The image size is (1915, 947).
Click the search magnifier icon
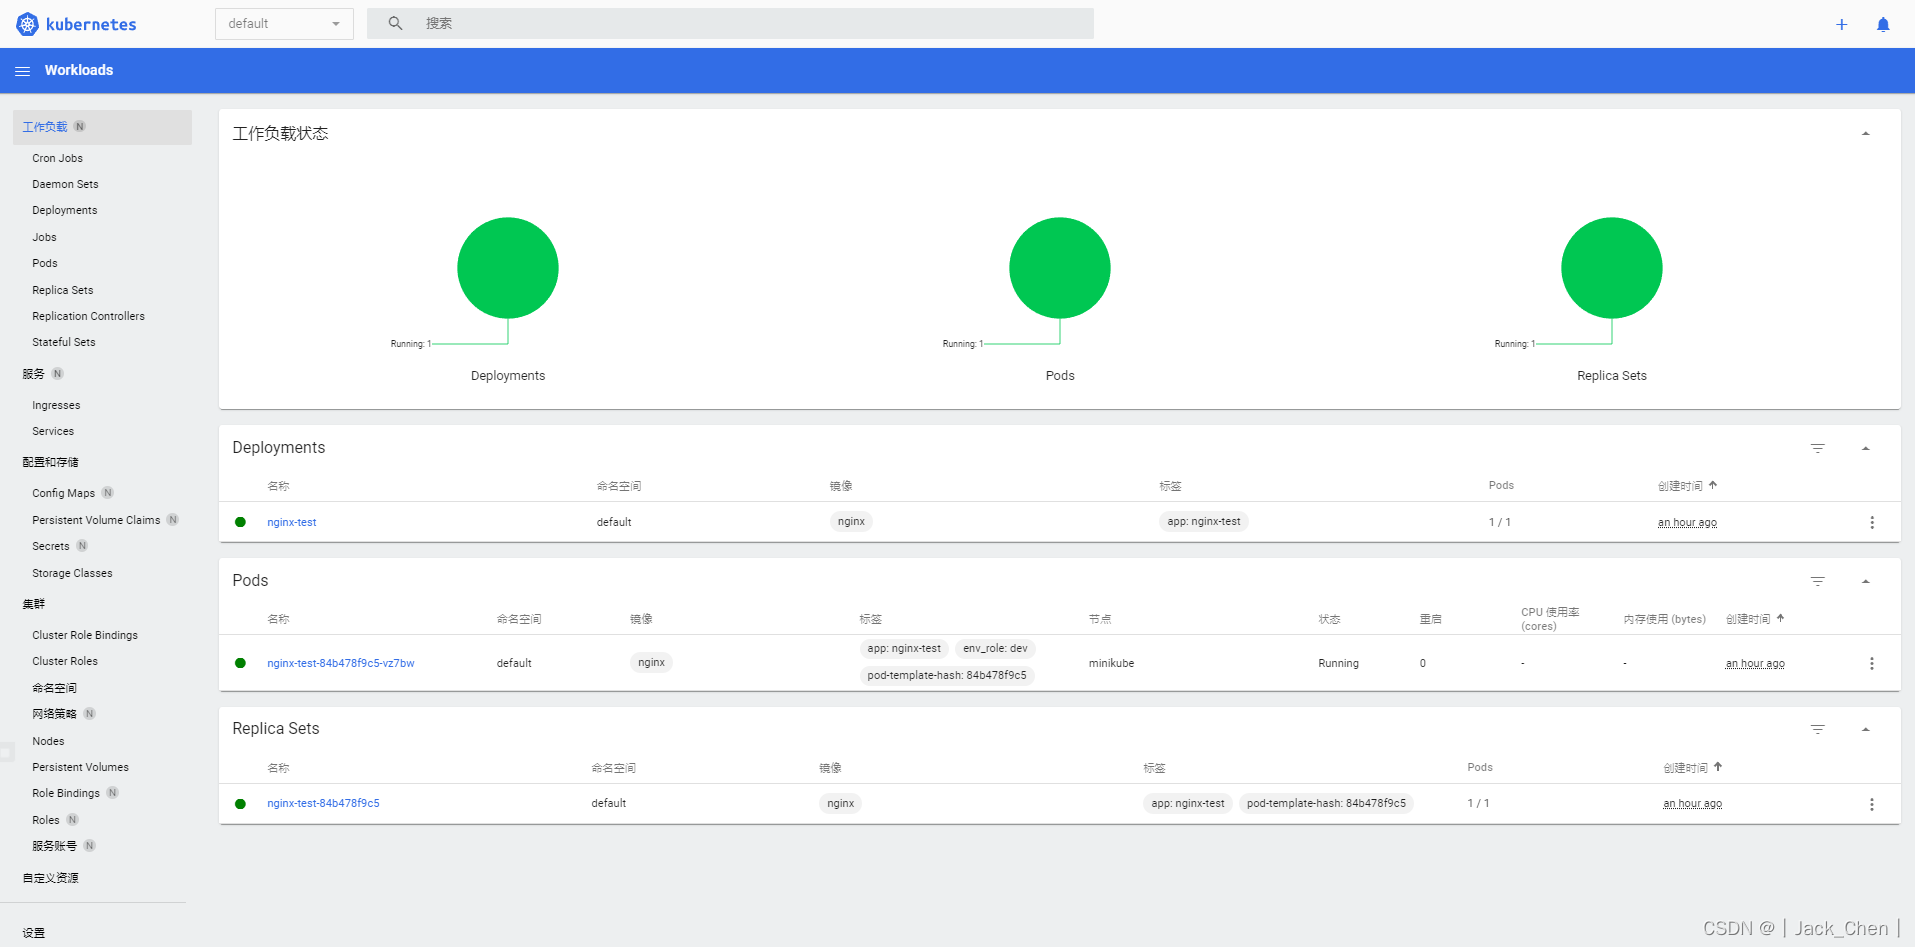(x=396, y=23)
